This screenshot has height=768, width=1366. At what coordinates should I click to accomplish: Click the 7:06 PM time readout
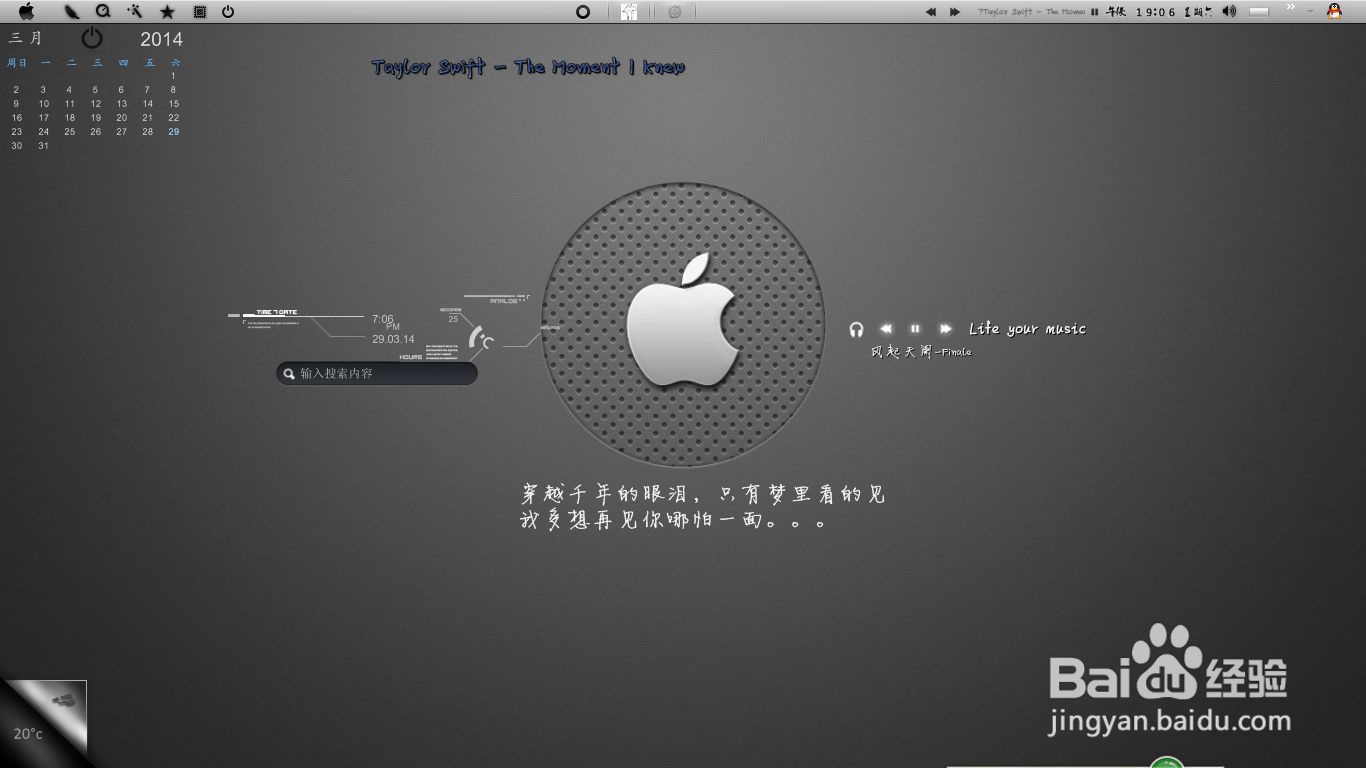point(386,322)
